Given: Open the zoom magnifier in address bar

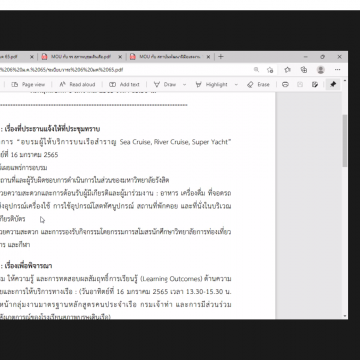Looking at the screenshot, I should click(x=256, y=70).
